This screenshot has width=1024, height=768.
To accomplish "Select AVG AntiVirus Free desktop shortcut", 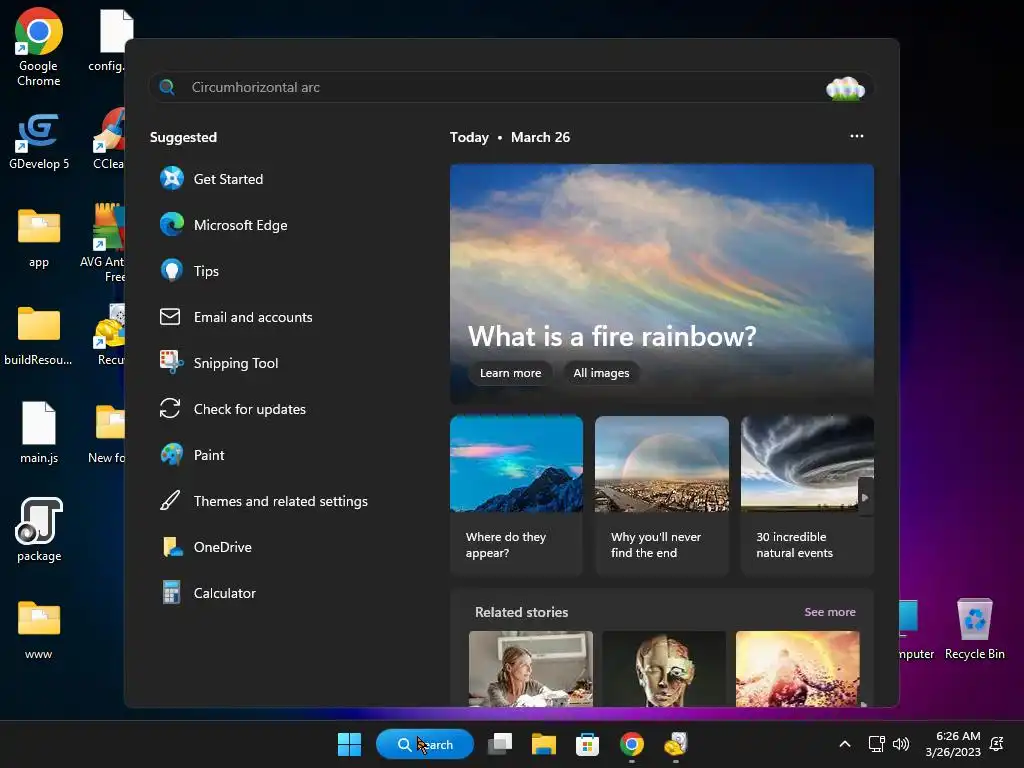I will (104, 243).
